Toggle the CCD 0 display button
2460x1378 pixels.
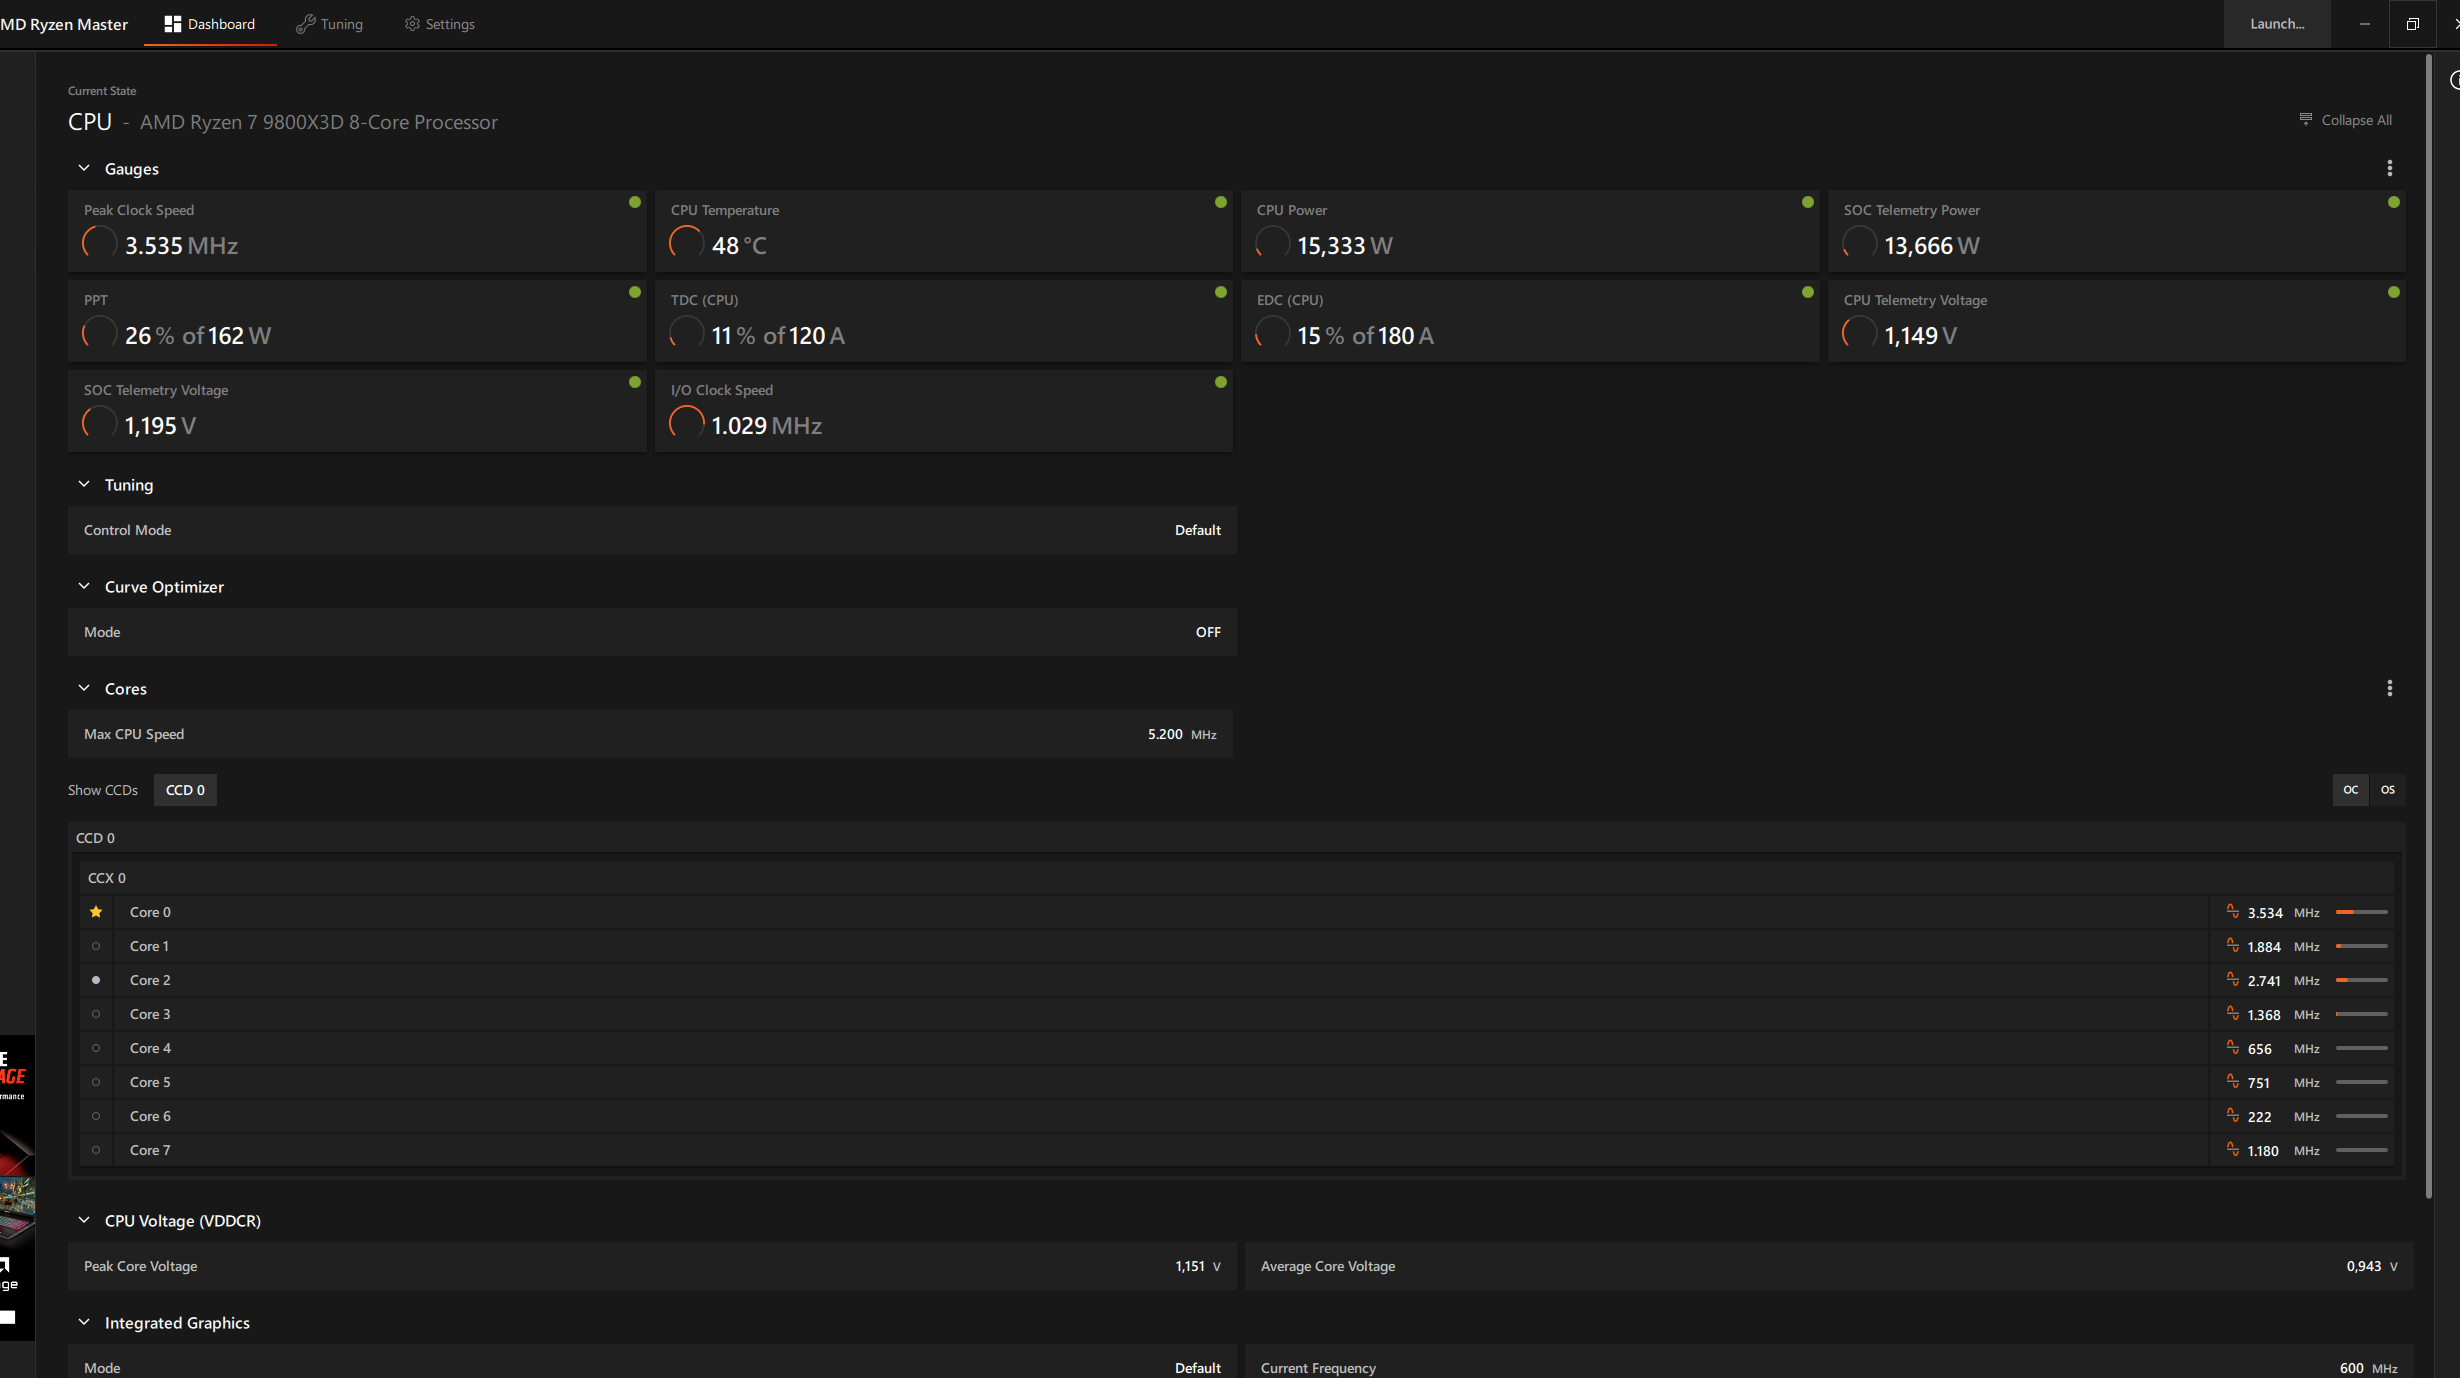pyautogui.click(x=185, y=790)
